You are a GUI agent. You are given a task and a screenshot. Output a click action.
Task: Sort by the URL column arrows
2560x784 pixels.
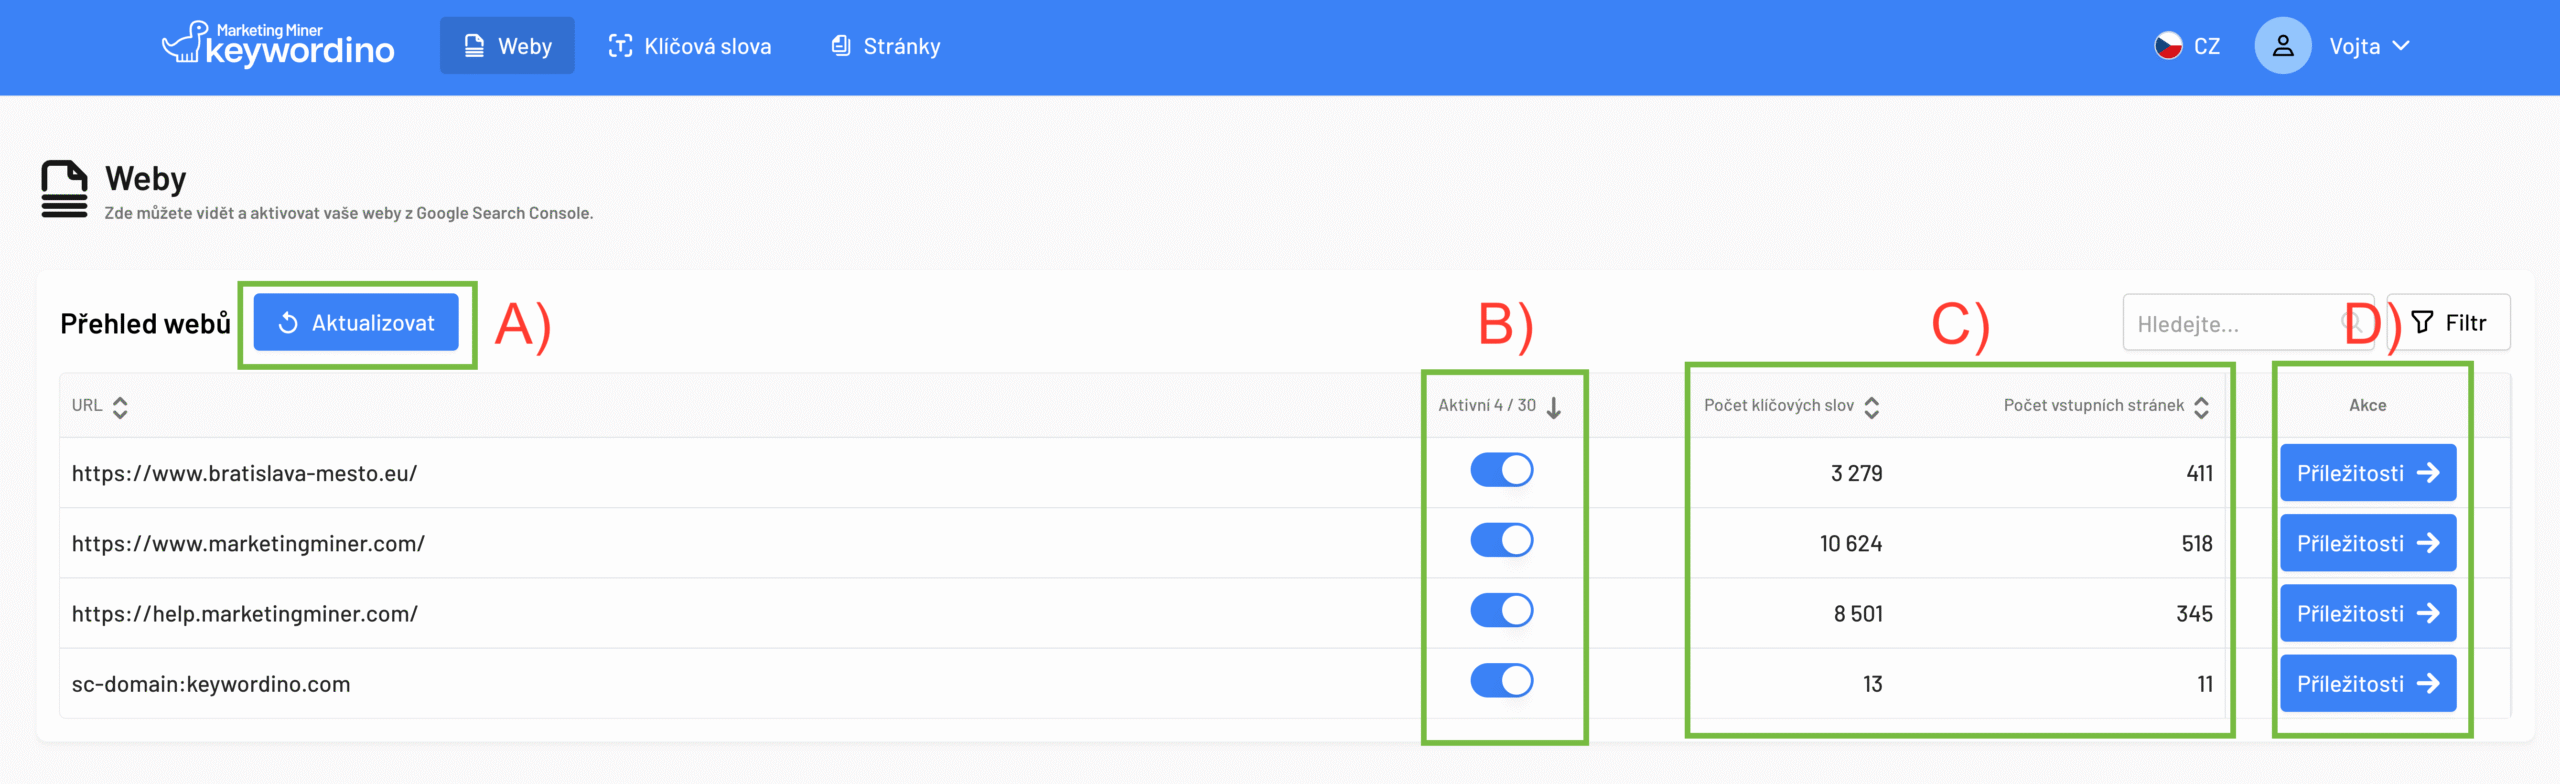point(120,407)
